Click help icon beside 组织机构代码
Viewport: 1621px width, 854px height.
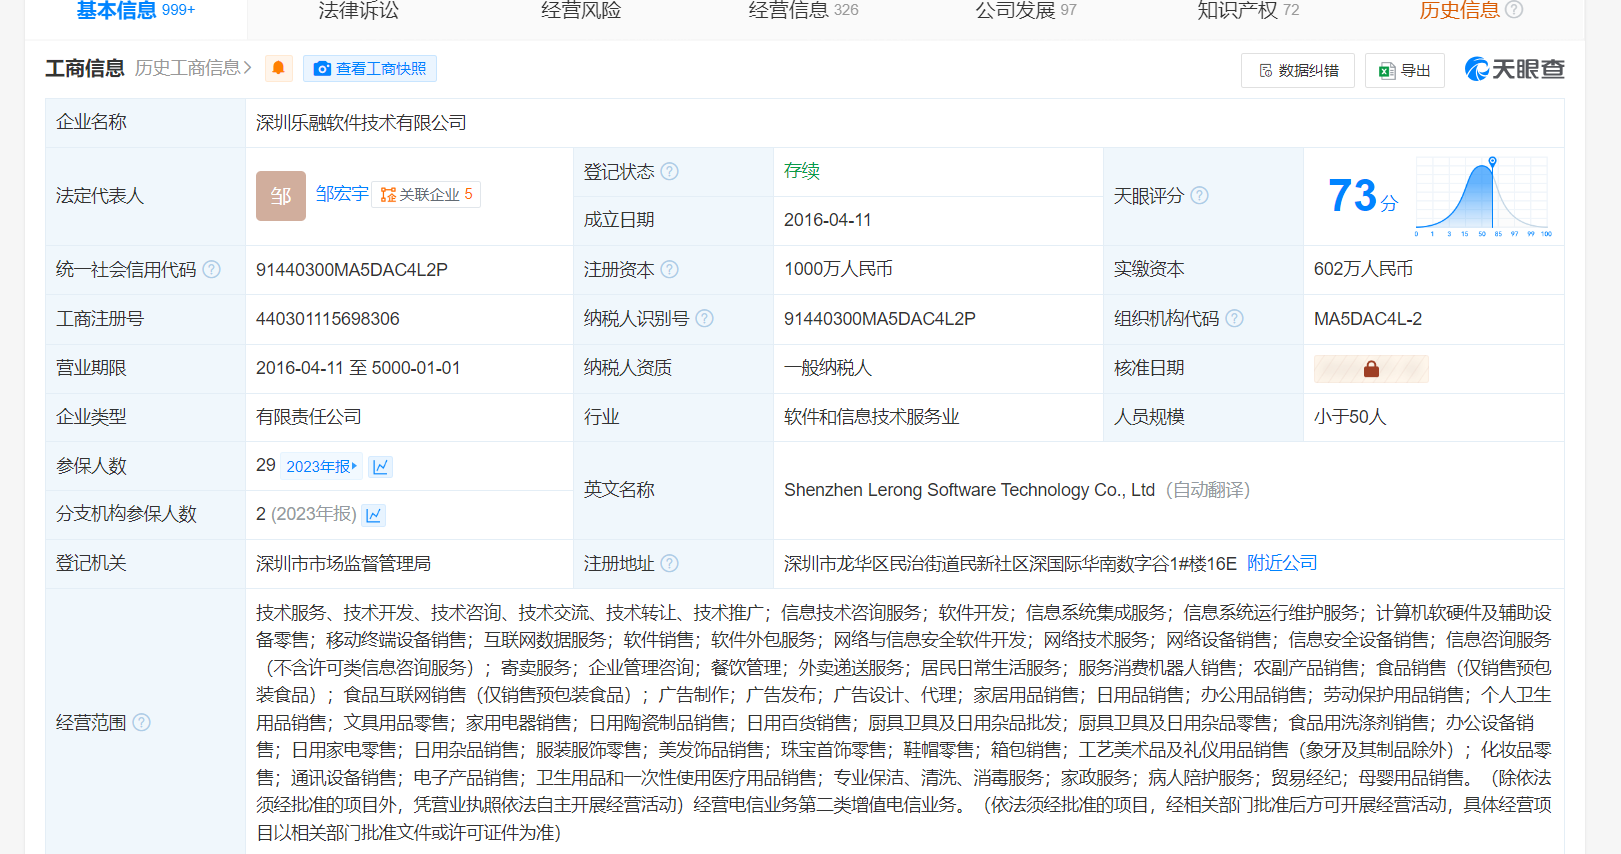(x=1235, y=318)
